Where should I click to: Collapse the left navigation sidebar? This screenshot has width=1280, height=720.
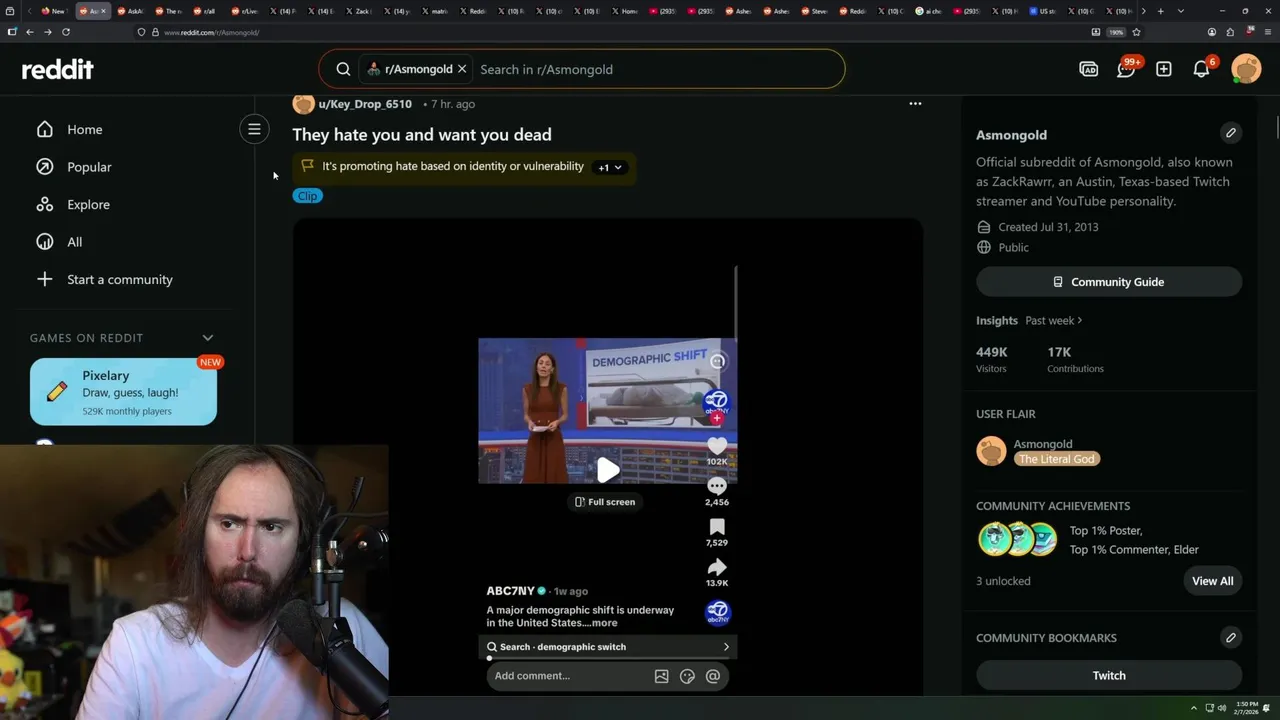[254, 129]
